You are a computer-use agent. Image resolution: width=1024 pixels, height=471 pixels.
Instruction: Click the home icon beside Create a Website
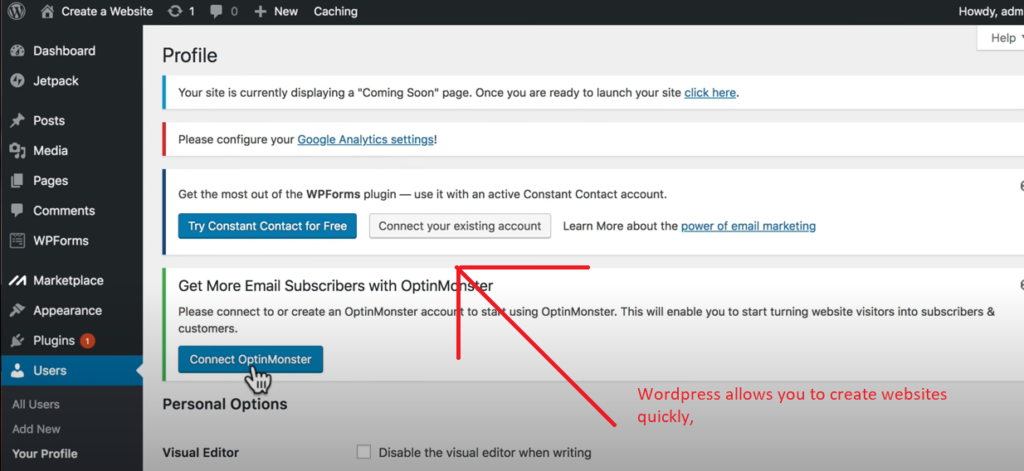47,11
